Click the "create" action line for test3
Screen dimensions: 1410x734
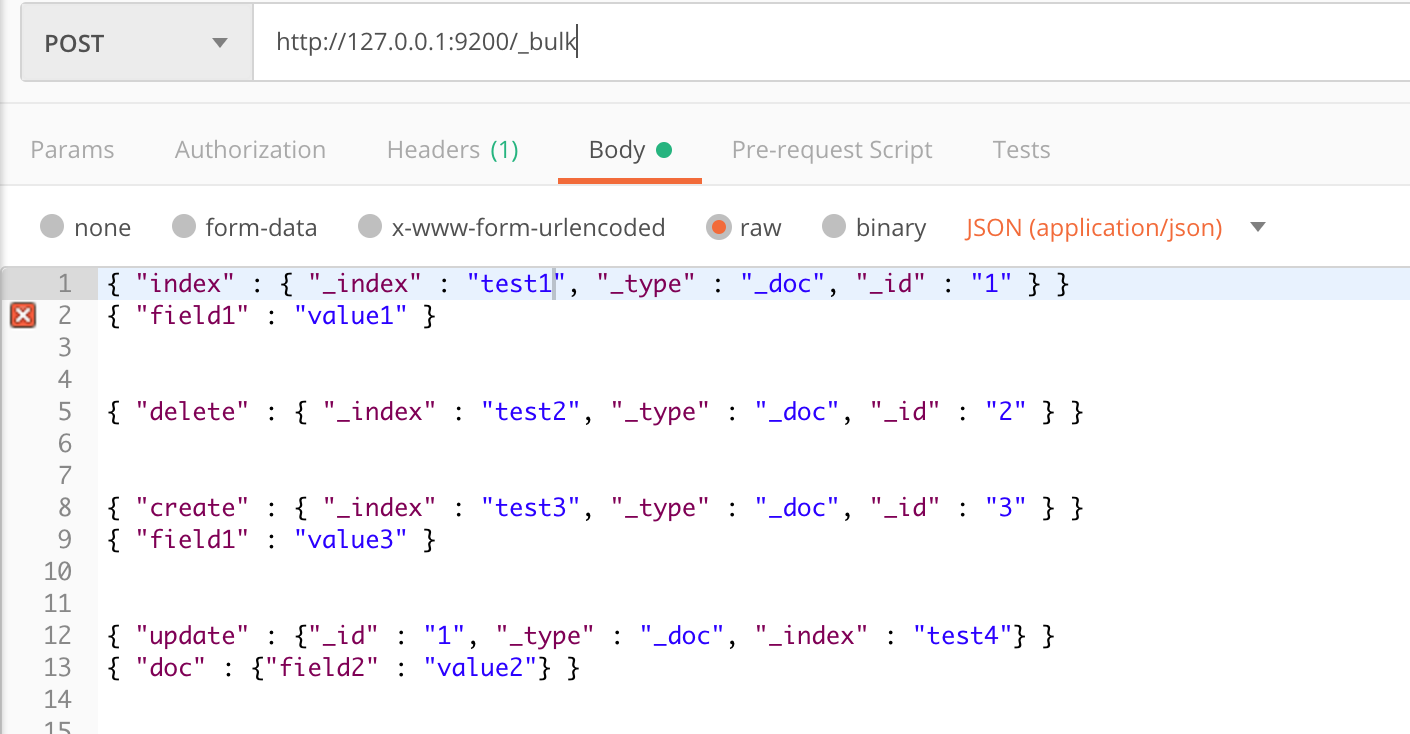pyautogui.click(x=595, y=508)
